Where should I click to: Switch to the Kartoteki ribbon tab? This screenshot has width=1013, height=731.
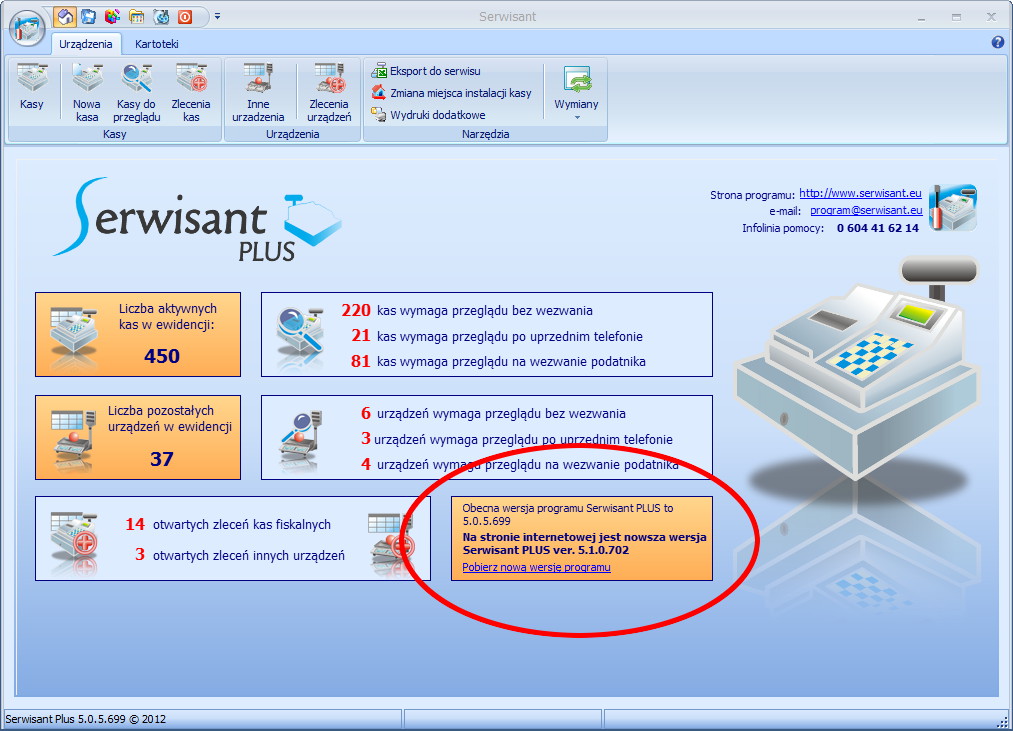[156, 44]
